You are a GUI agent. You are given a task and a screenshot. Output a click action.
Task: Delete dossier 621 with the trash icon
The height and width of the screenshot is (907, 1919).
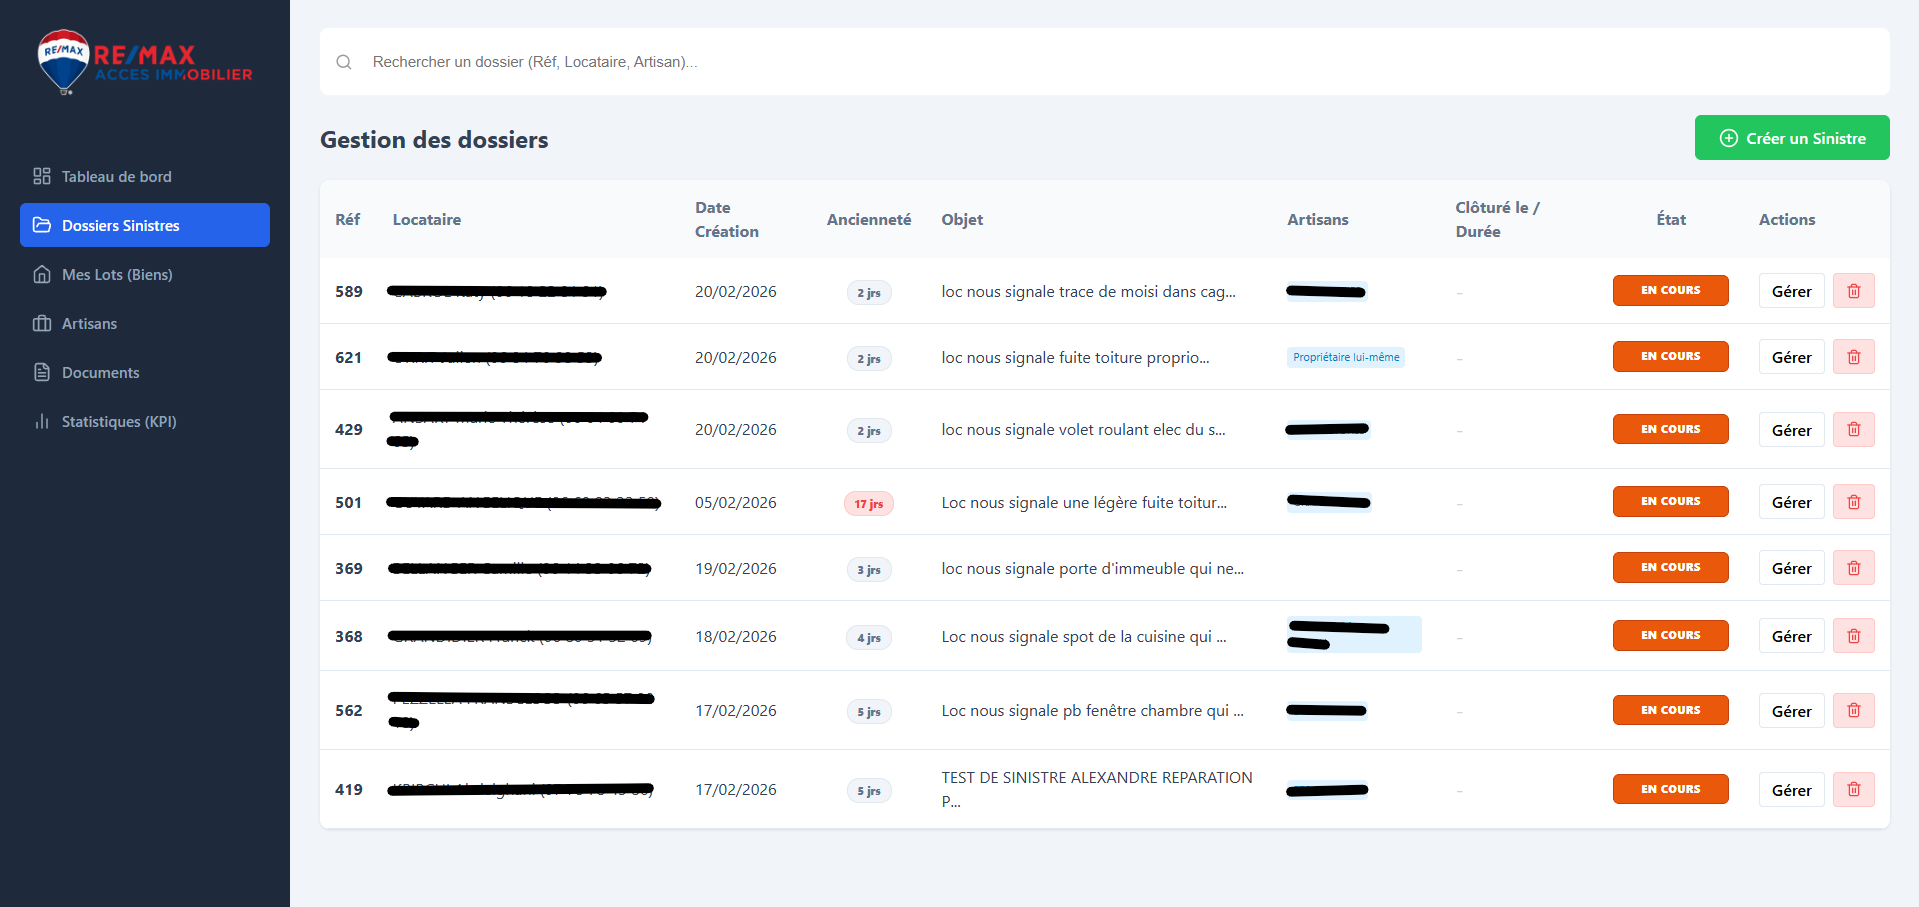(x=1853, y=357)
